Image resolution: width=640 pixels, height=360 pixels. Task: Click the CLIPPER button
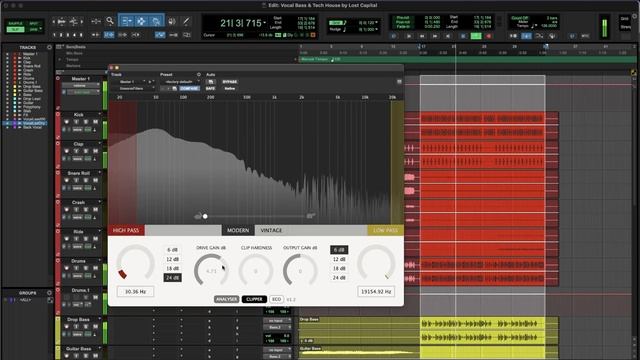click(x=254, y=299)
